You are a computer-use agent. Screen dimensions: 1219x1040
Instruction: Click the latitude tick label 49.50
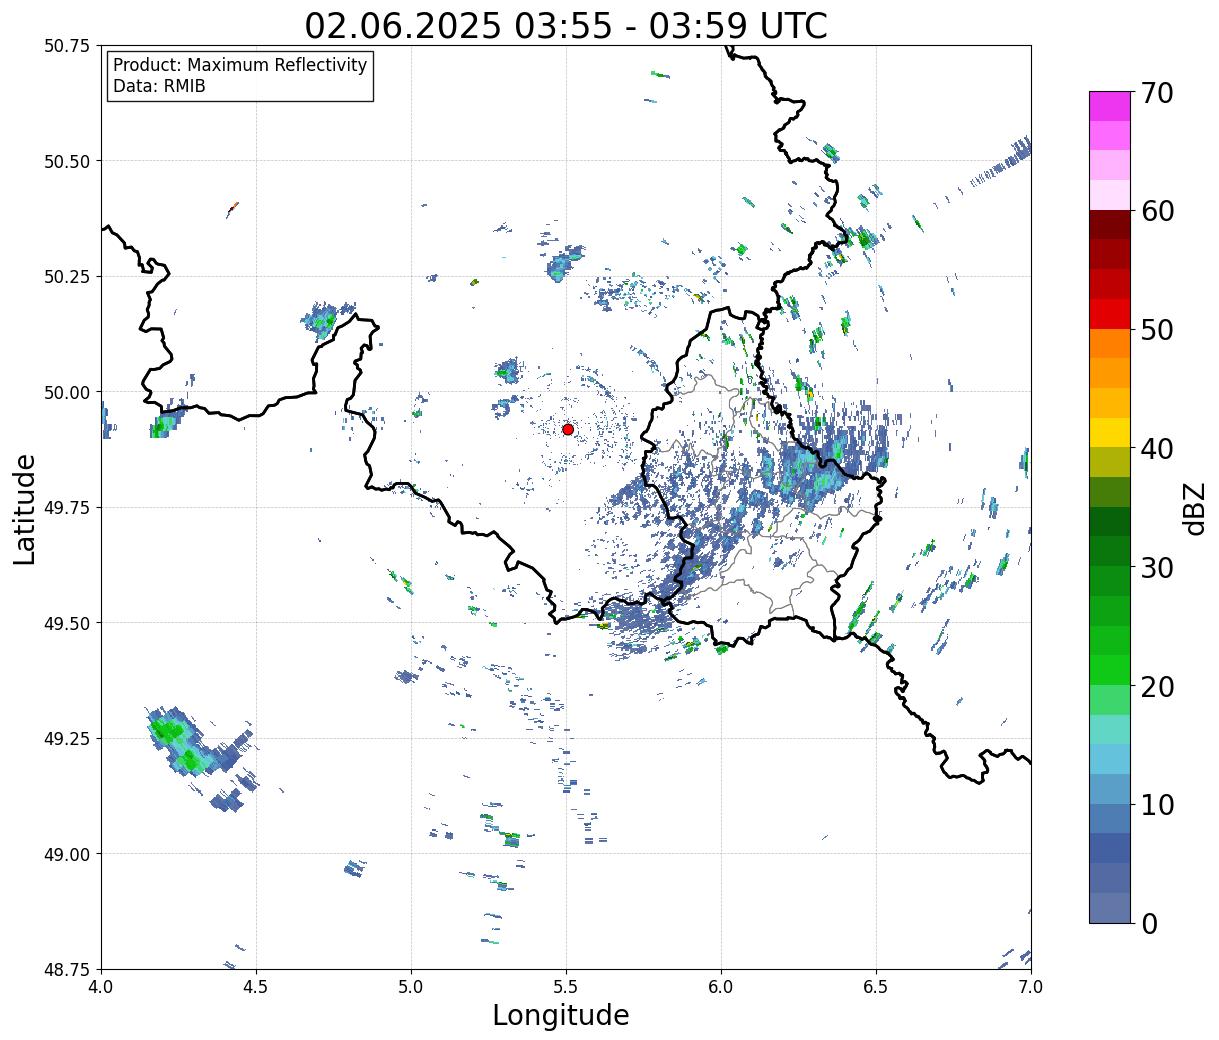pyautogui.click(x=66, y=623)
